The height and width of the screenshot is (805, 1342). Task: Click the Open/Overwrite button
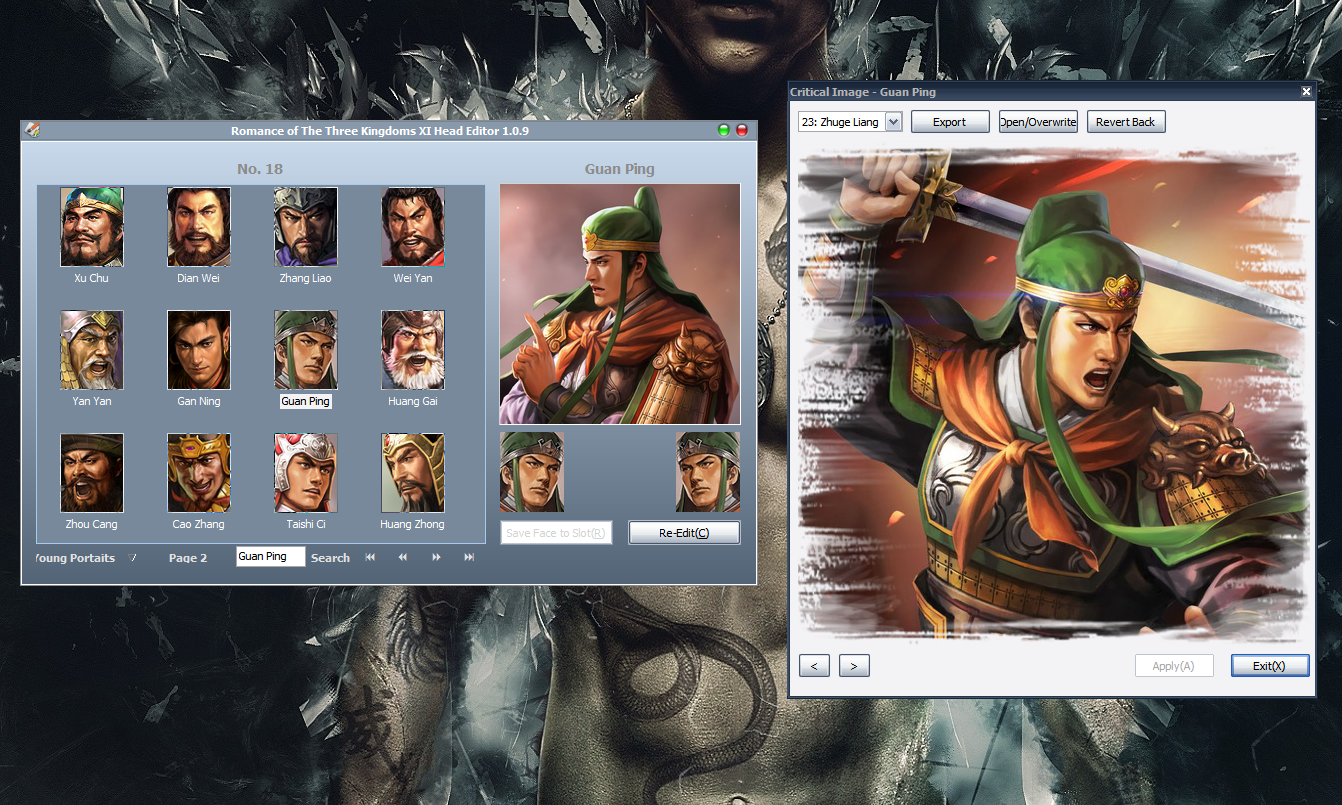[x=1038, y=122]
